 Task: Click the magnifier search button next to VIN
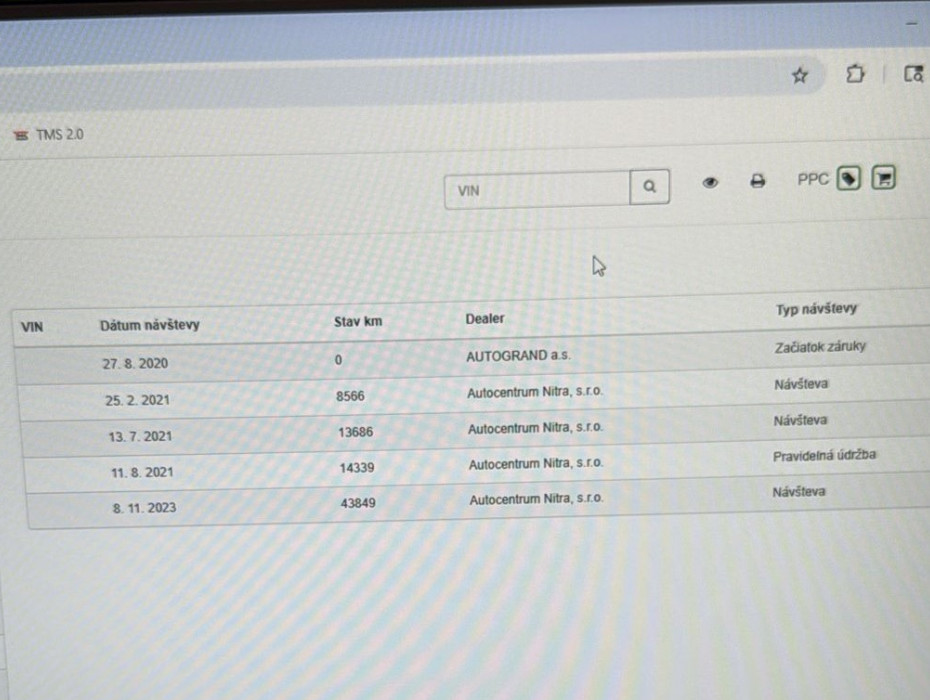coord(649,187)
